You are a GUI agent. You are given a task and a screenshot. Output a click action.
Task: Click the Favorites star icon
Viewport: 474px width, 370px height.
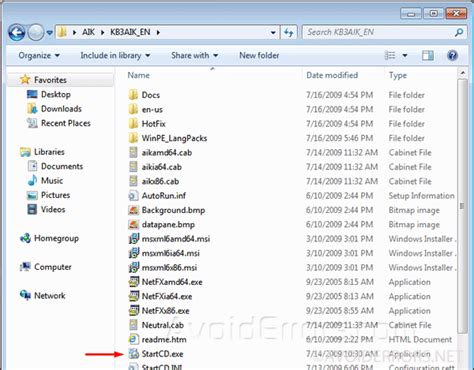pyautogui.click(x=25, y=80)
